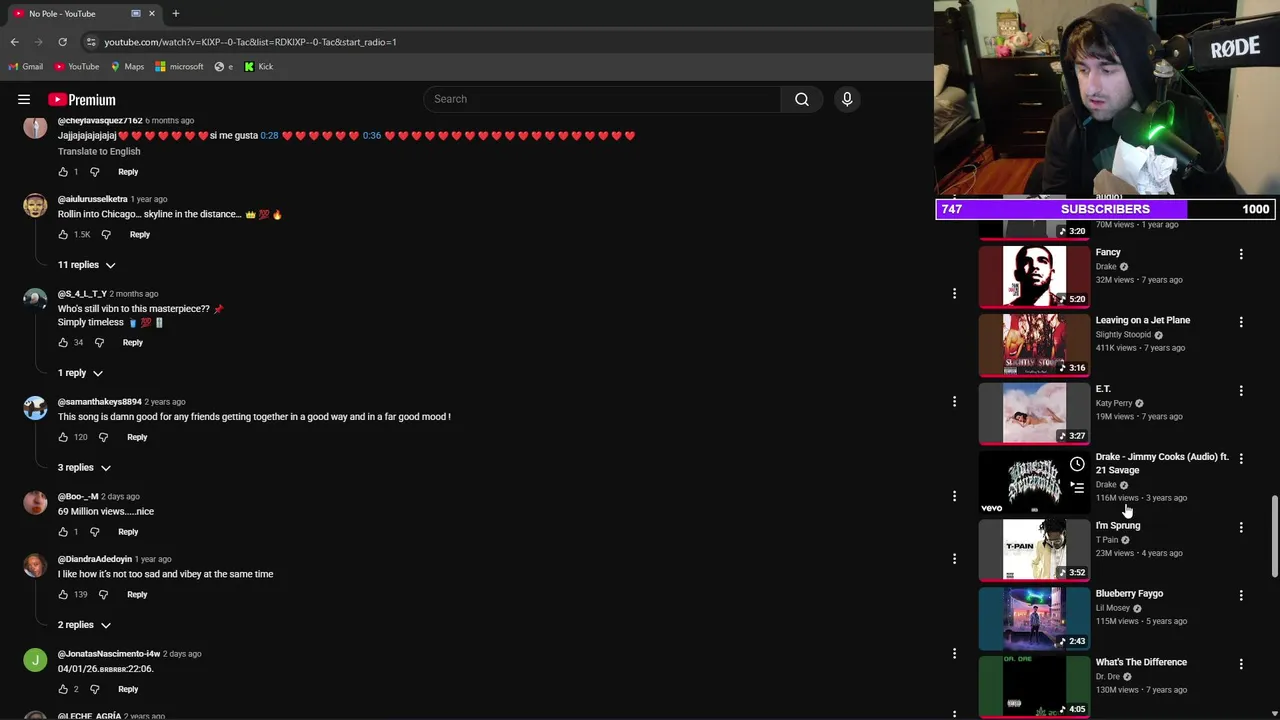Expand the 2 replies thread
Viewport: 1280px width, 720px height.
(x=84, y=625)
